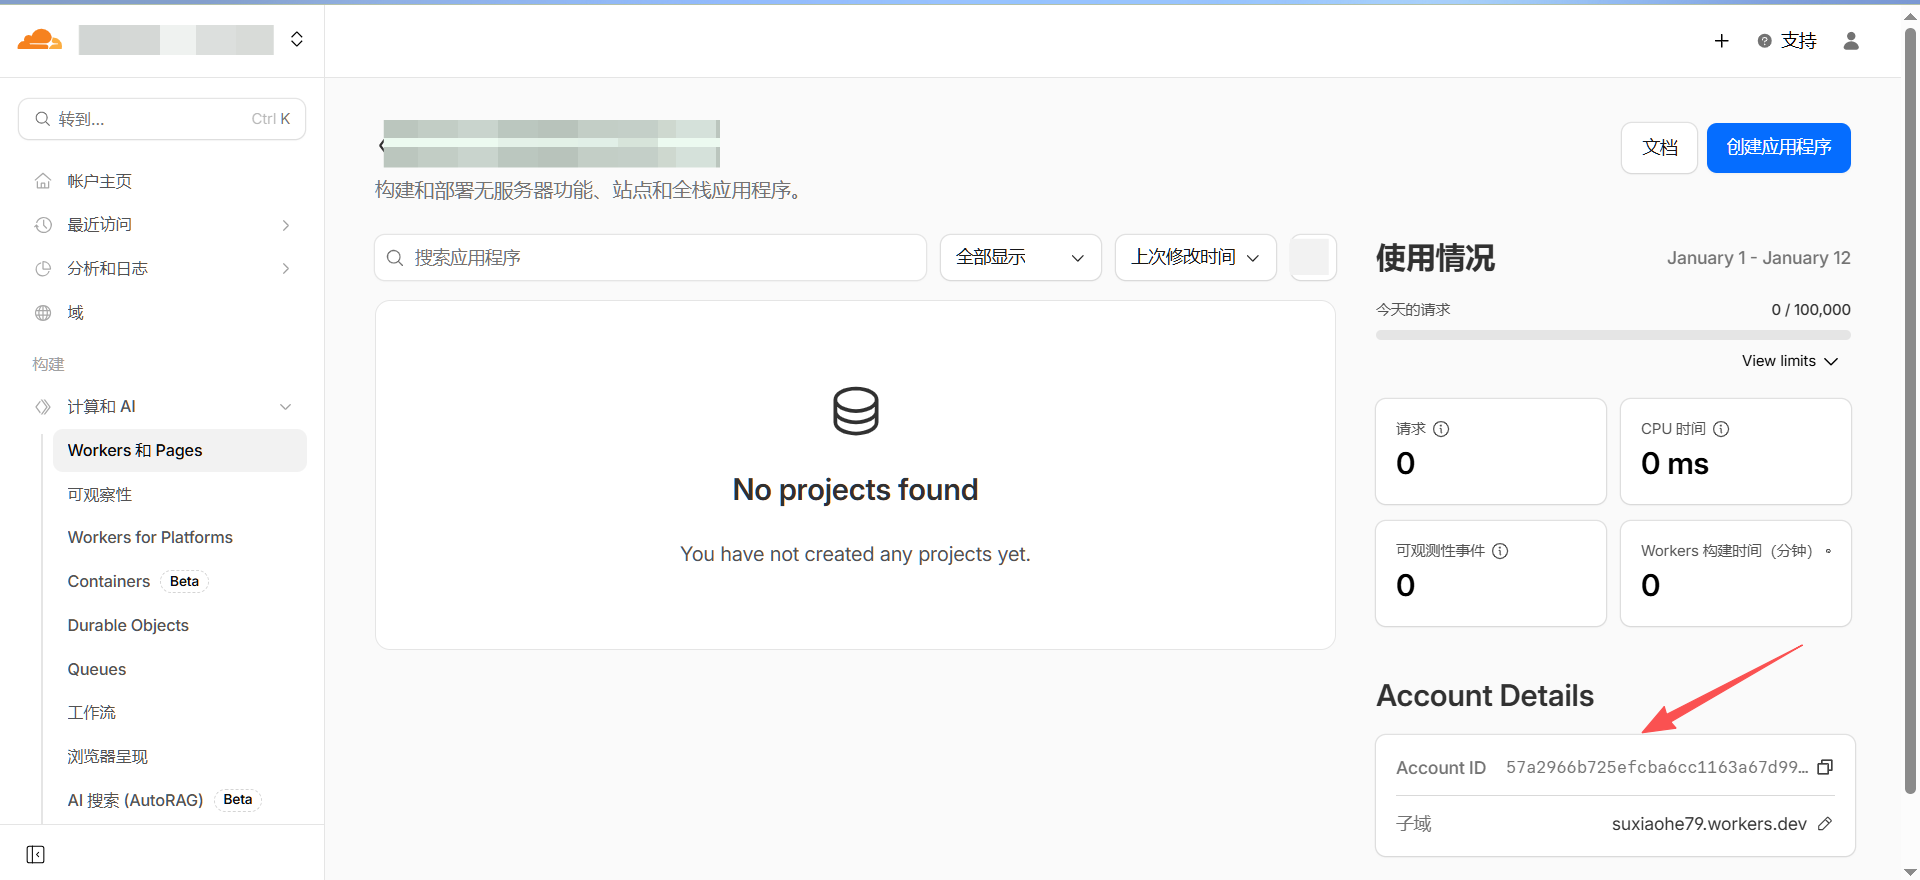Open the 上次修改时间 sort dropdown
1920x880 pixels.
[x=1195, y=258]
